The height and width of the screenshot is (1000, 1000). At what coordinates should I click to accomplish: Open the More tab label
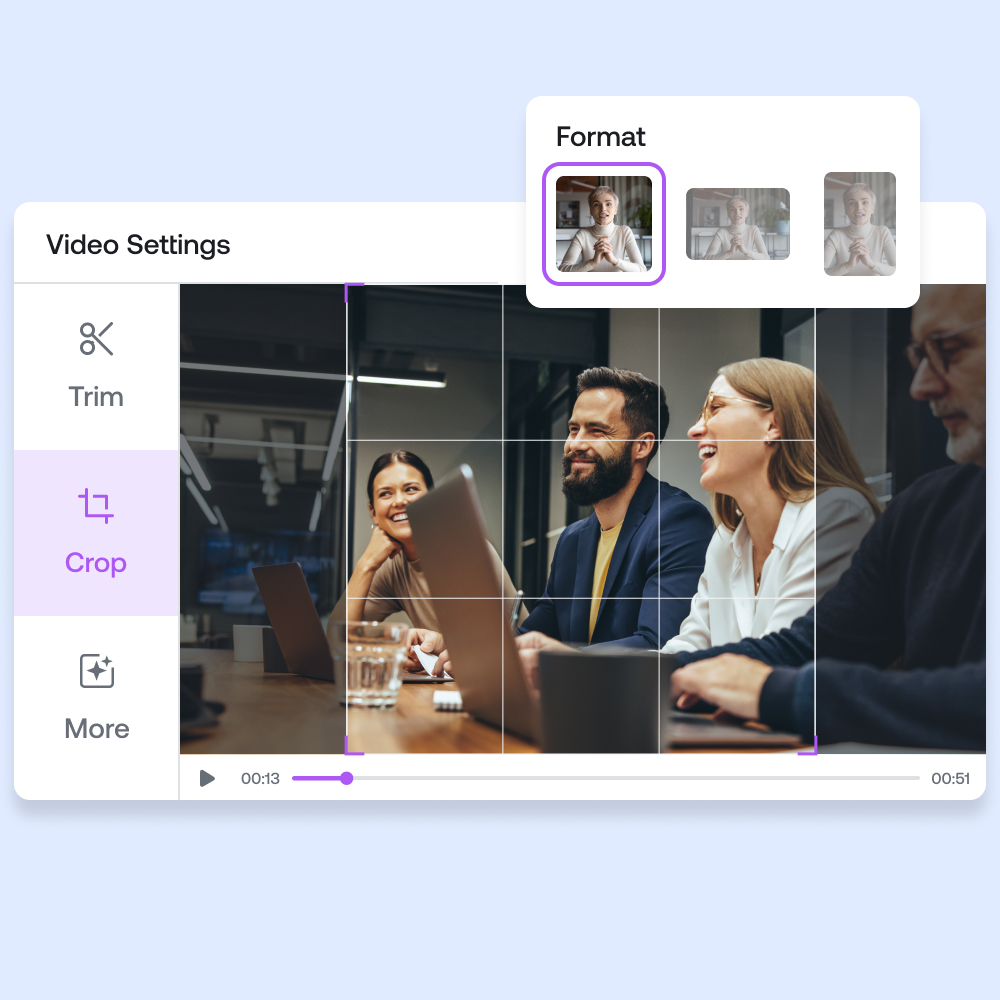(97, 729)
